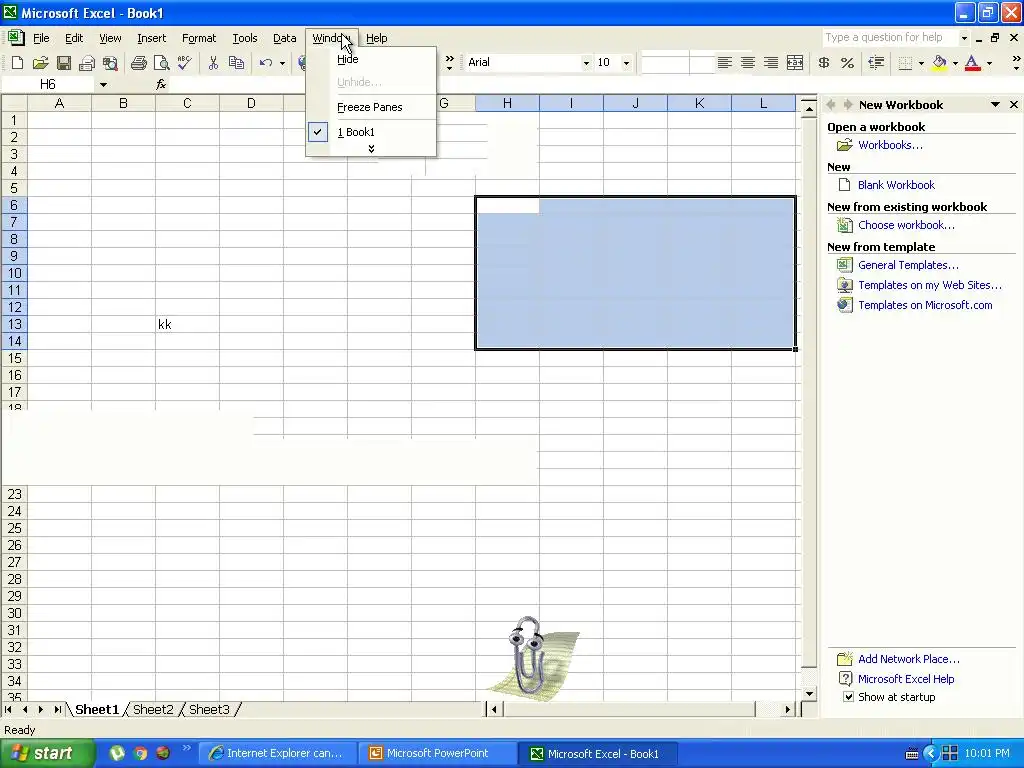Click the New blank workbook toolbar icon

(x=18, y=63)
